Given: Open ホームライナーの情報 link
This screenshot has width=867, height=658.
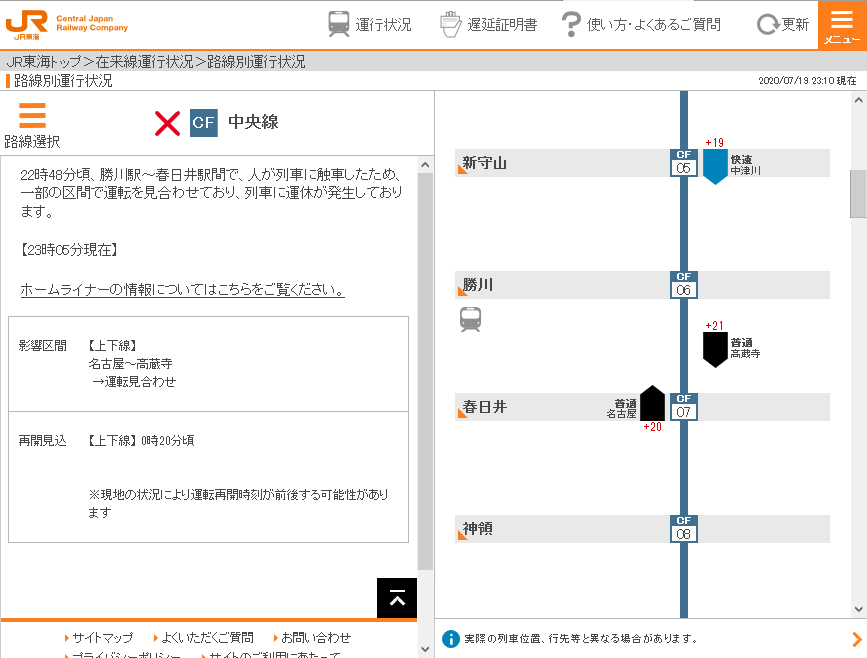Looking at the screenshot, I should (x=182, y=289).
